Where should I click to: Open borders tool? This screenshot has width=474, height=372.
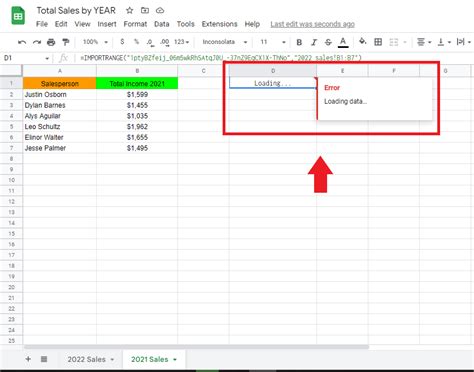[x=378, y=42]
